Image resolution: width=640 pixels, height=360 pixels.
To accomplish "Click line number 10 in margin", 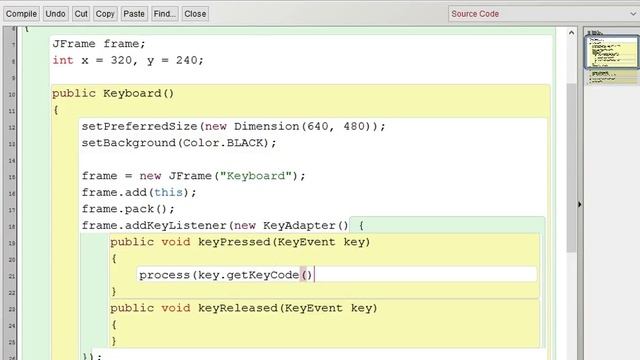I will (12, 95).
